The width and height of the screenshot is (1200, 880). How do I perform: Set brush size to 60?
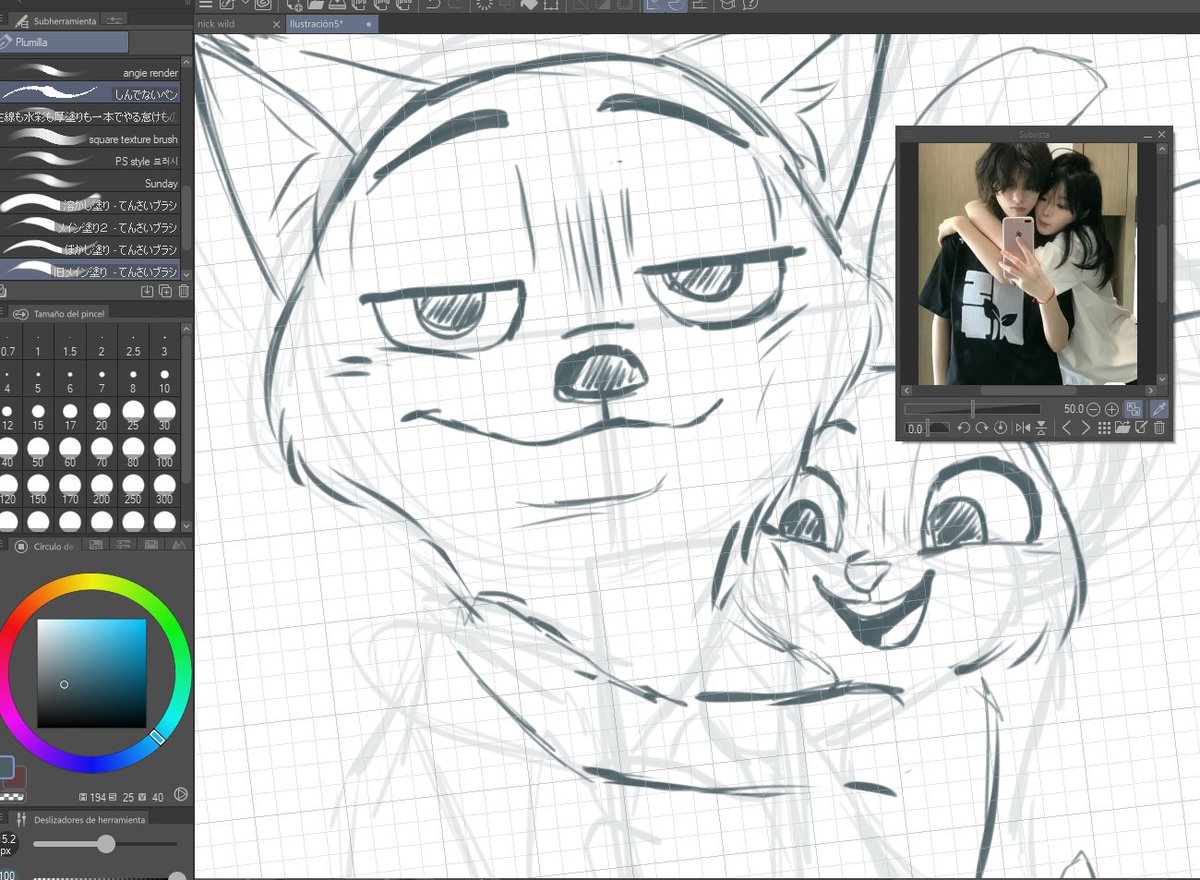tap(70, 453)
